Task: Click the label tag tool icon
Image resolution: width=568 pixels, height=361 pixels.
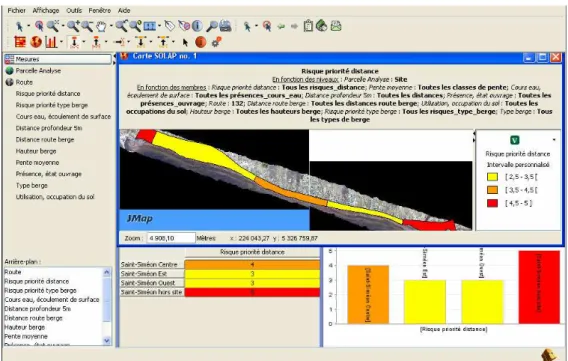Action: pos(170,26)
